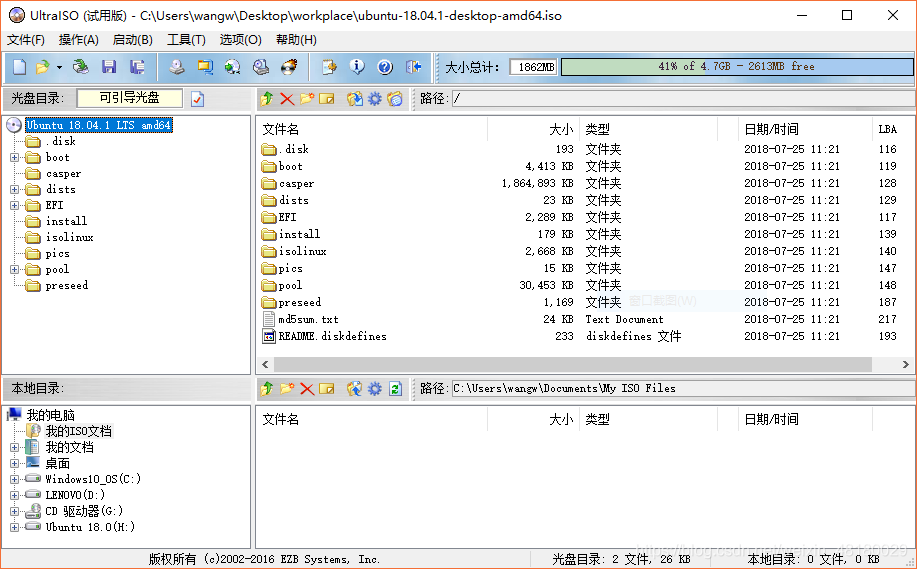
Task: Open the 帮助(H) menu
Action: [297, 40]
